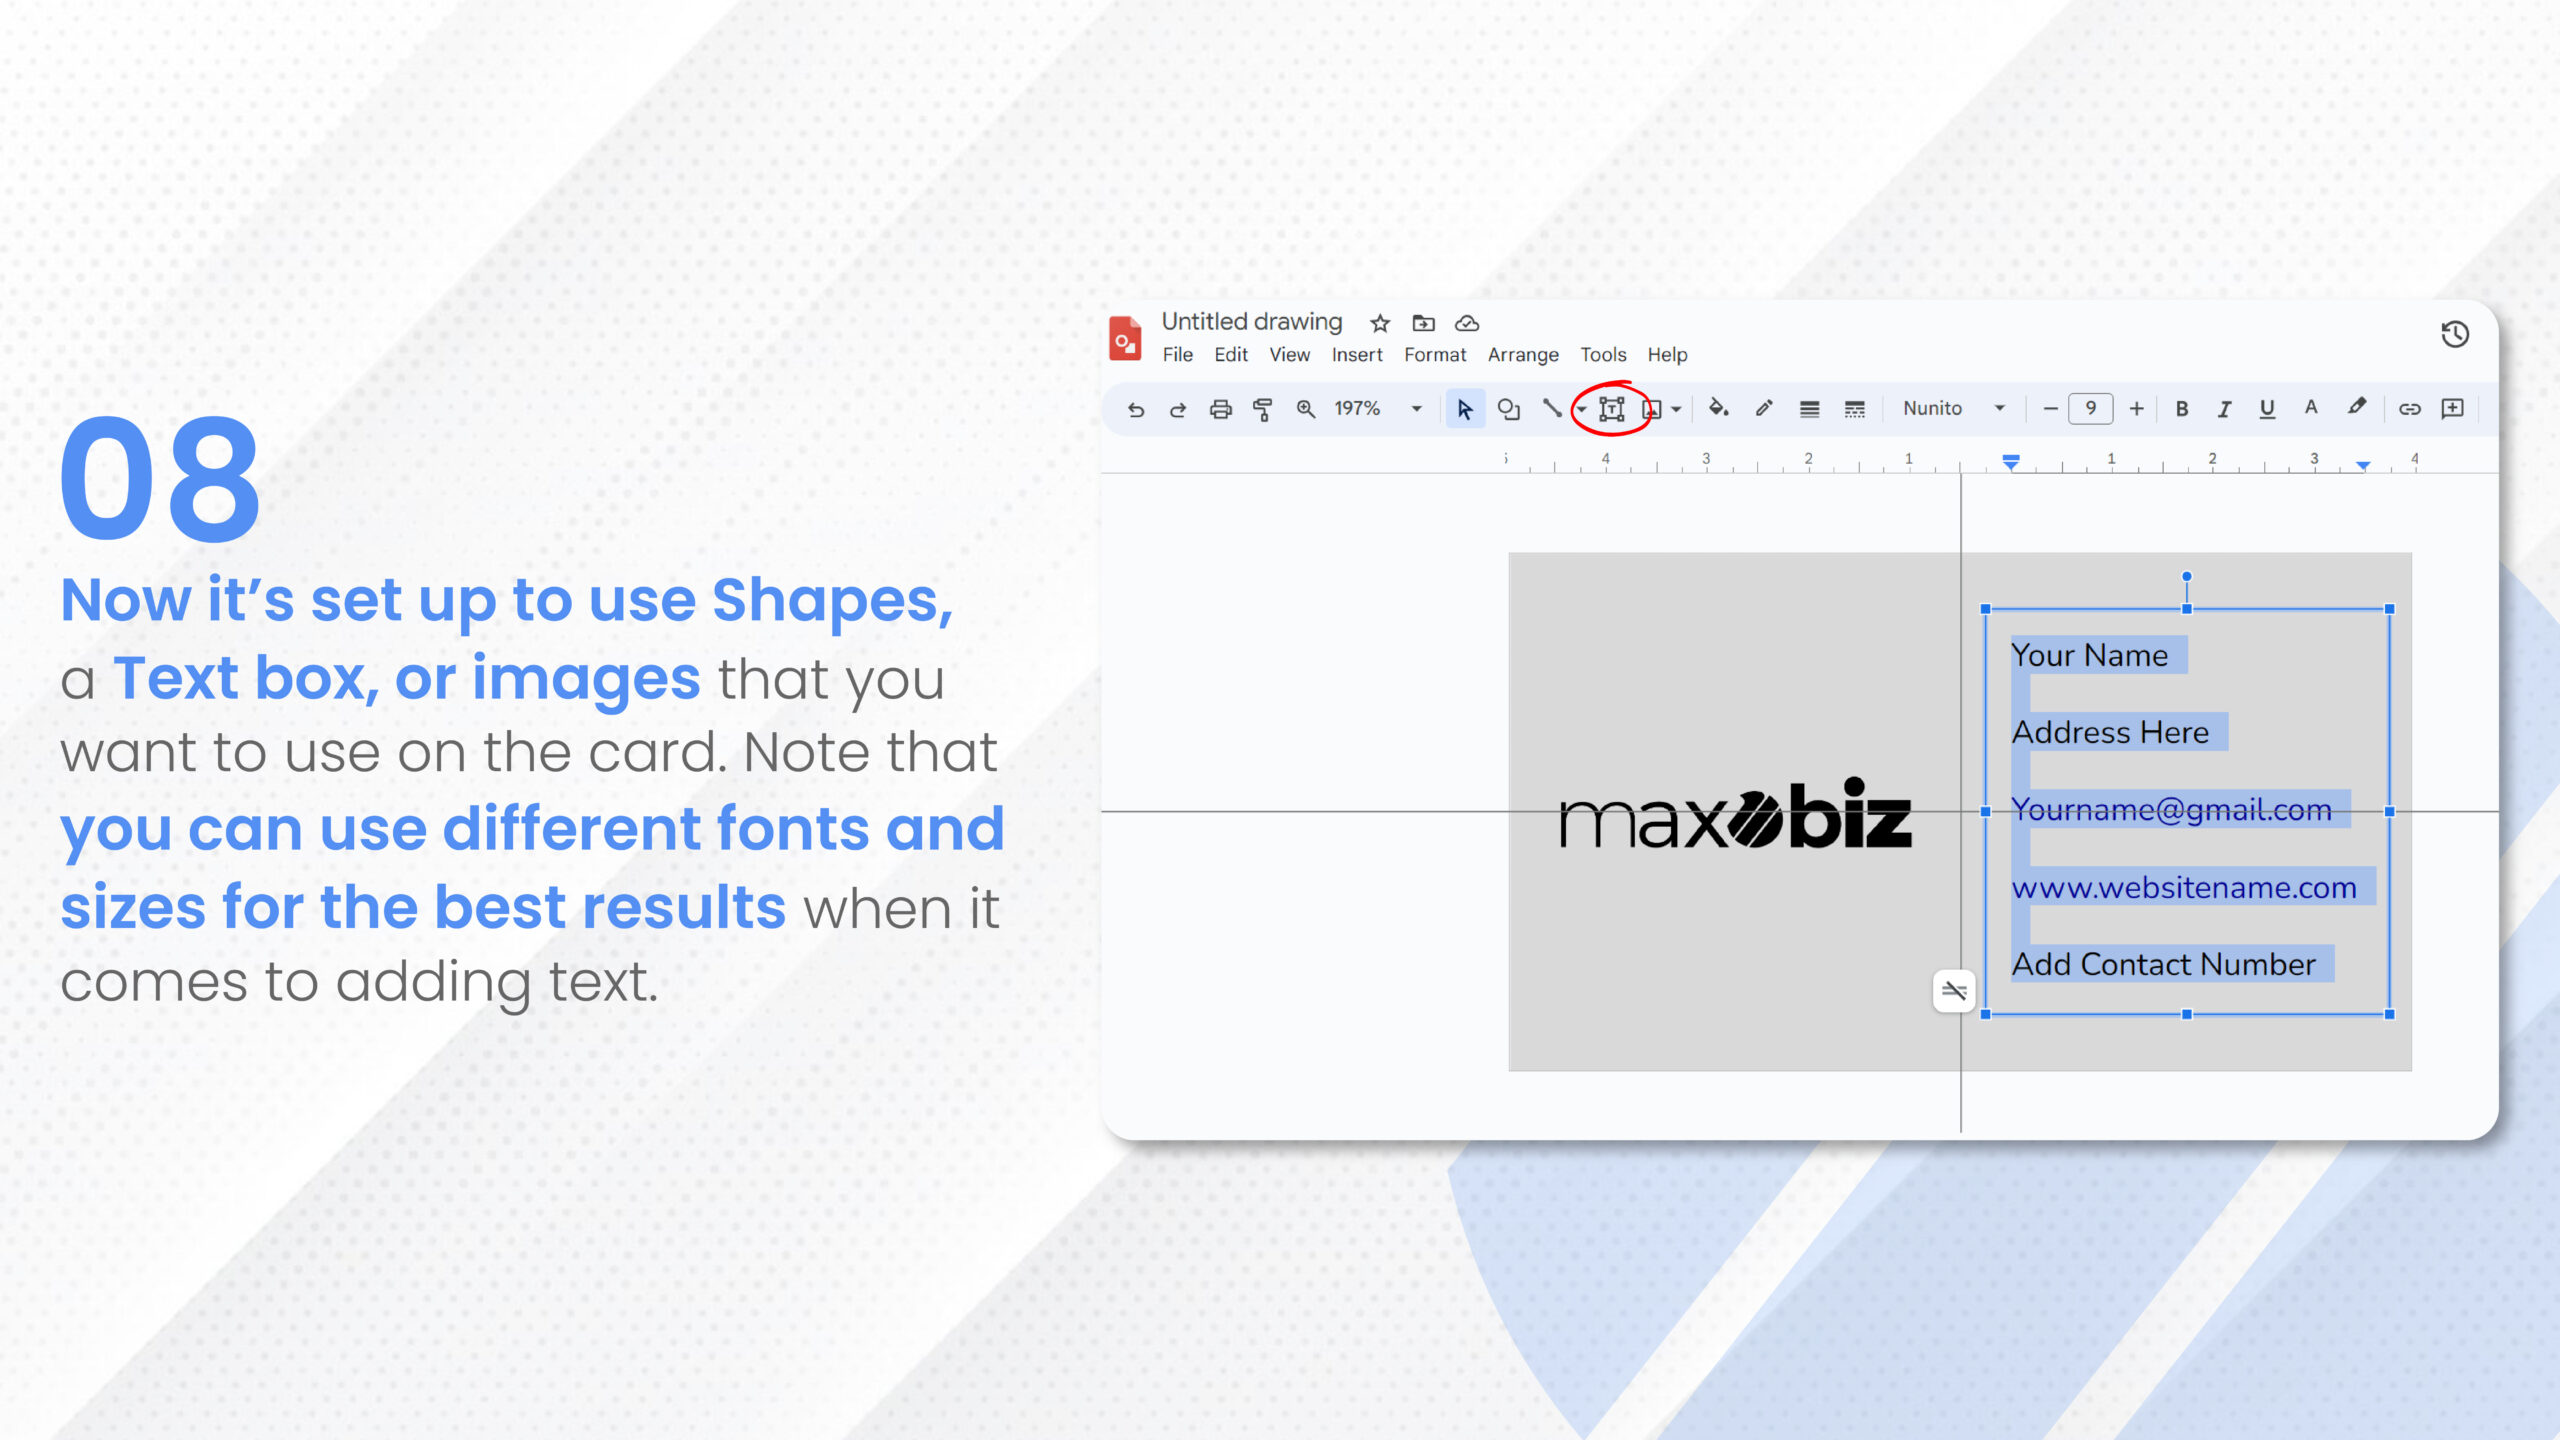Click the Link insertion icon
Screen dimensions: 2560x1440
click(2409, 408)
